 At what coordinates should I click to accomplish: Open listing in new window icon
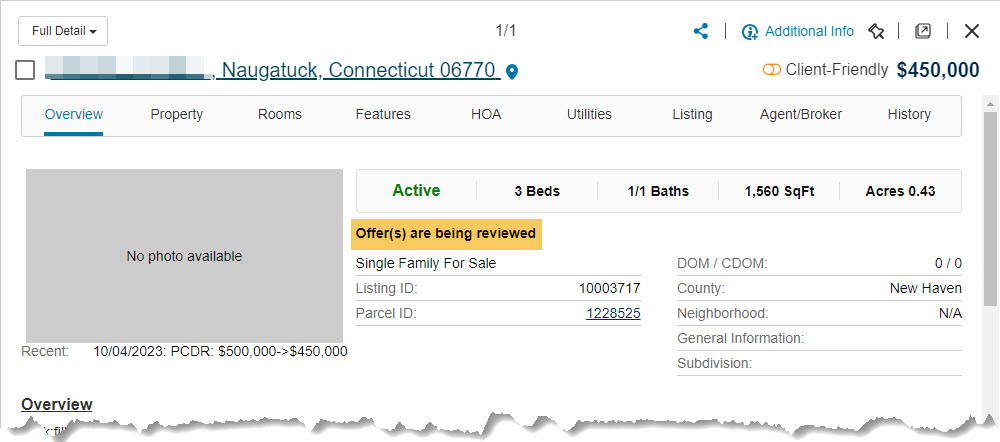pyautogui.click(x=923, y=31)
